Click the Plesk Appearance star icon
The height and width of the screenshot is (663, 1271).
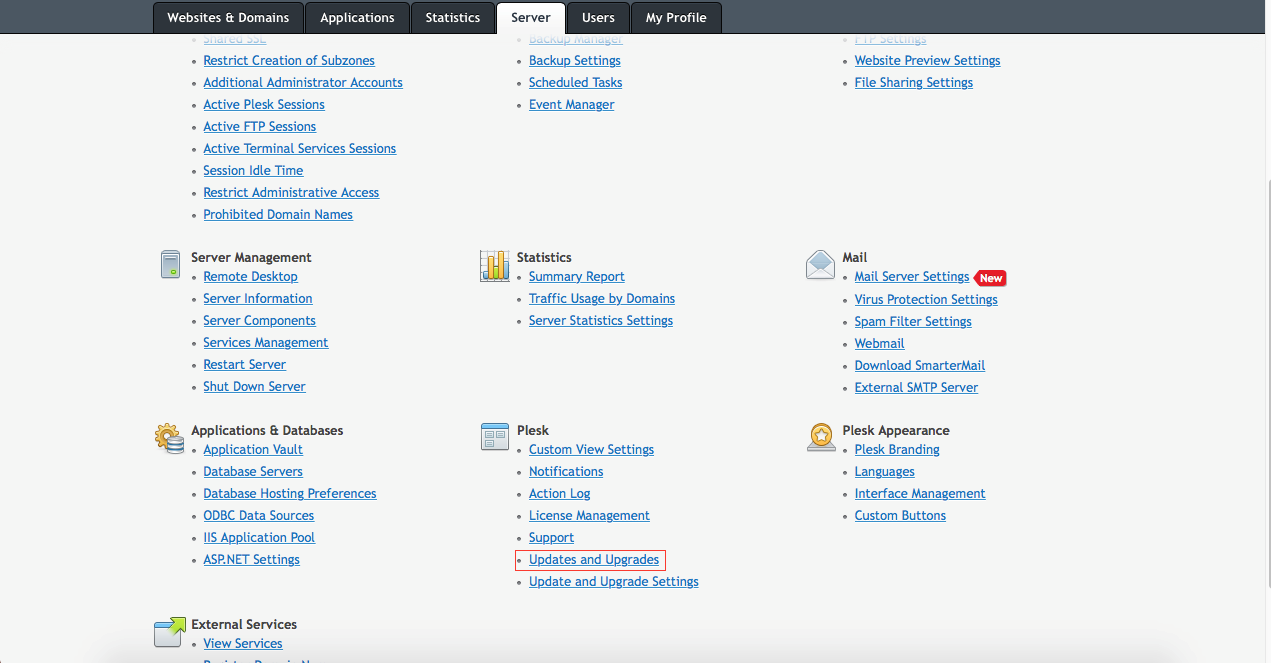tap(820, 437)
